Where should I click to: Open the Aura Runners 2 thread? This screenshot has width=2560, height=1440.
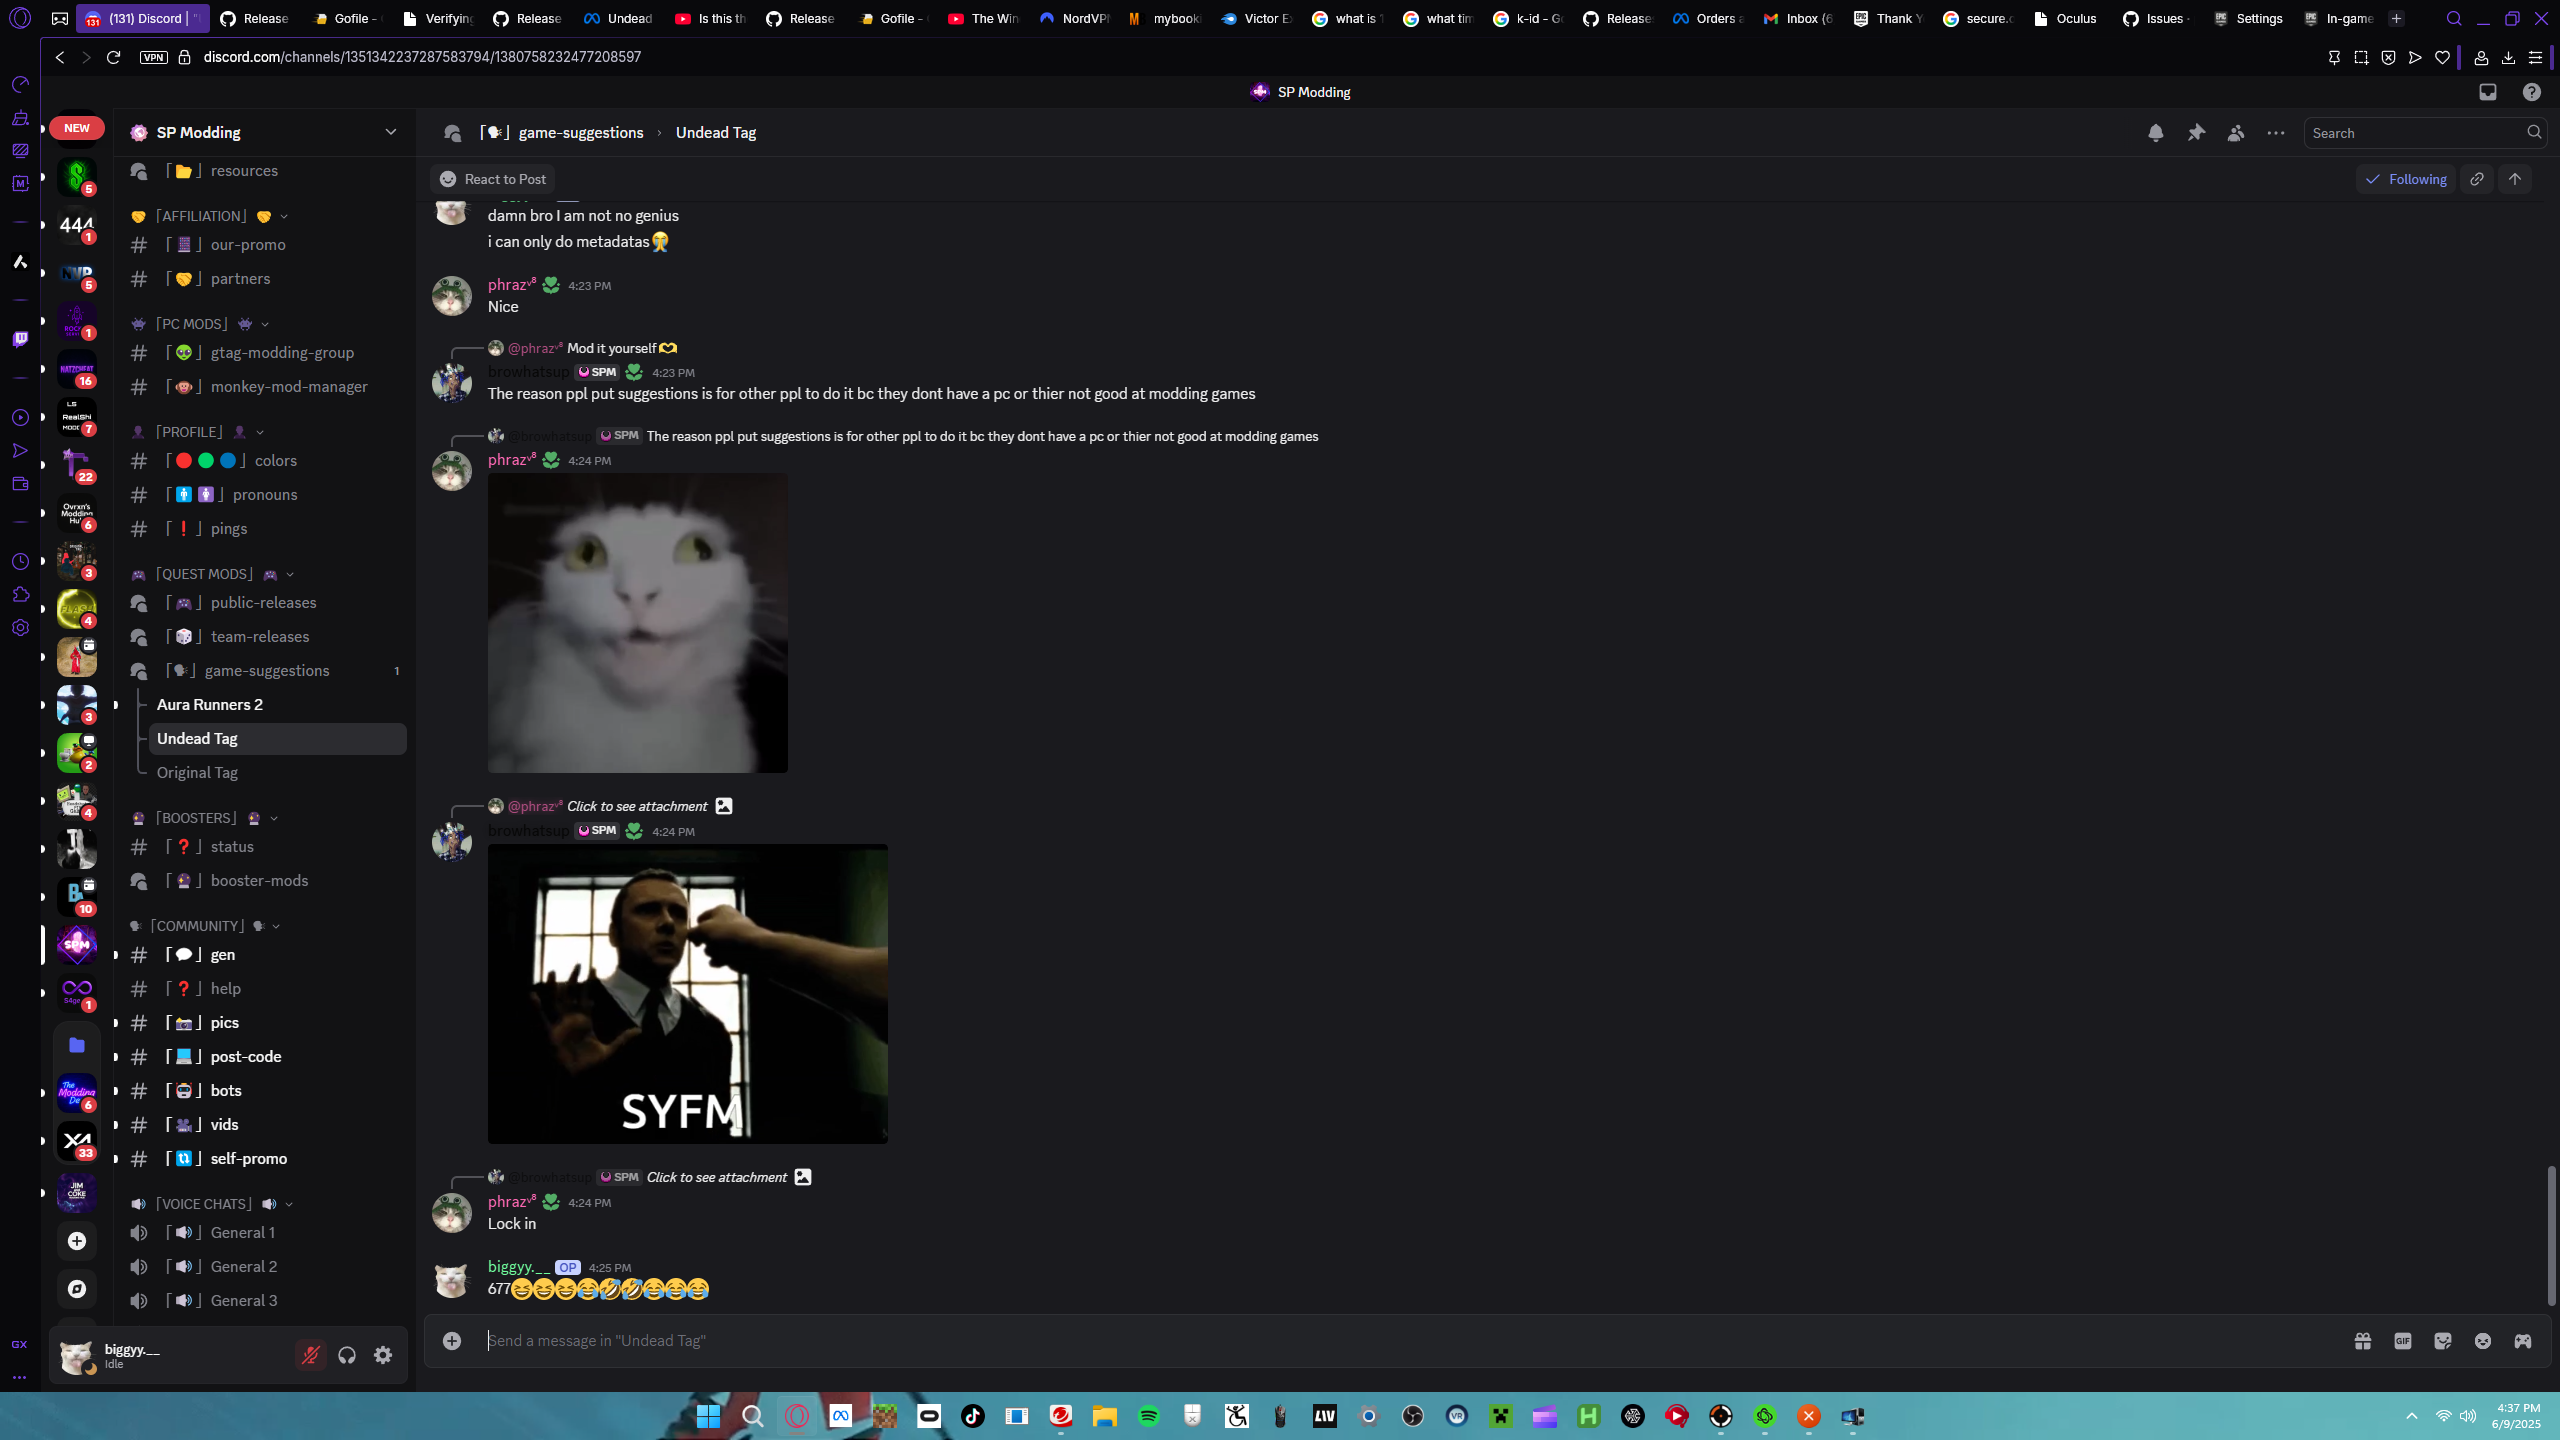(210, 705)
